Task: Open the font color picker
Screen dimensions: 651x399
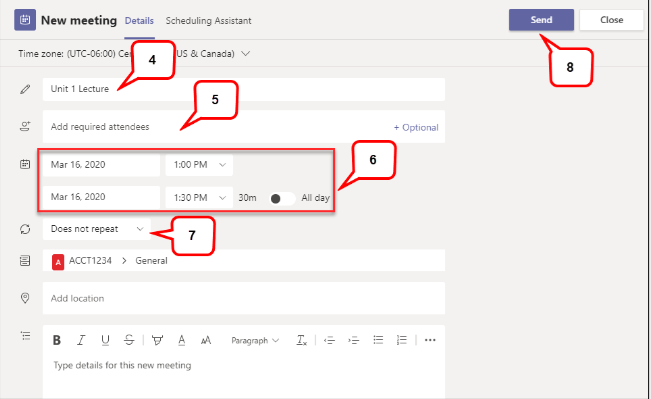Action: coord(181,340)
